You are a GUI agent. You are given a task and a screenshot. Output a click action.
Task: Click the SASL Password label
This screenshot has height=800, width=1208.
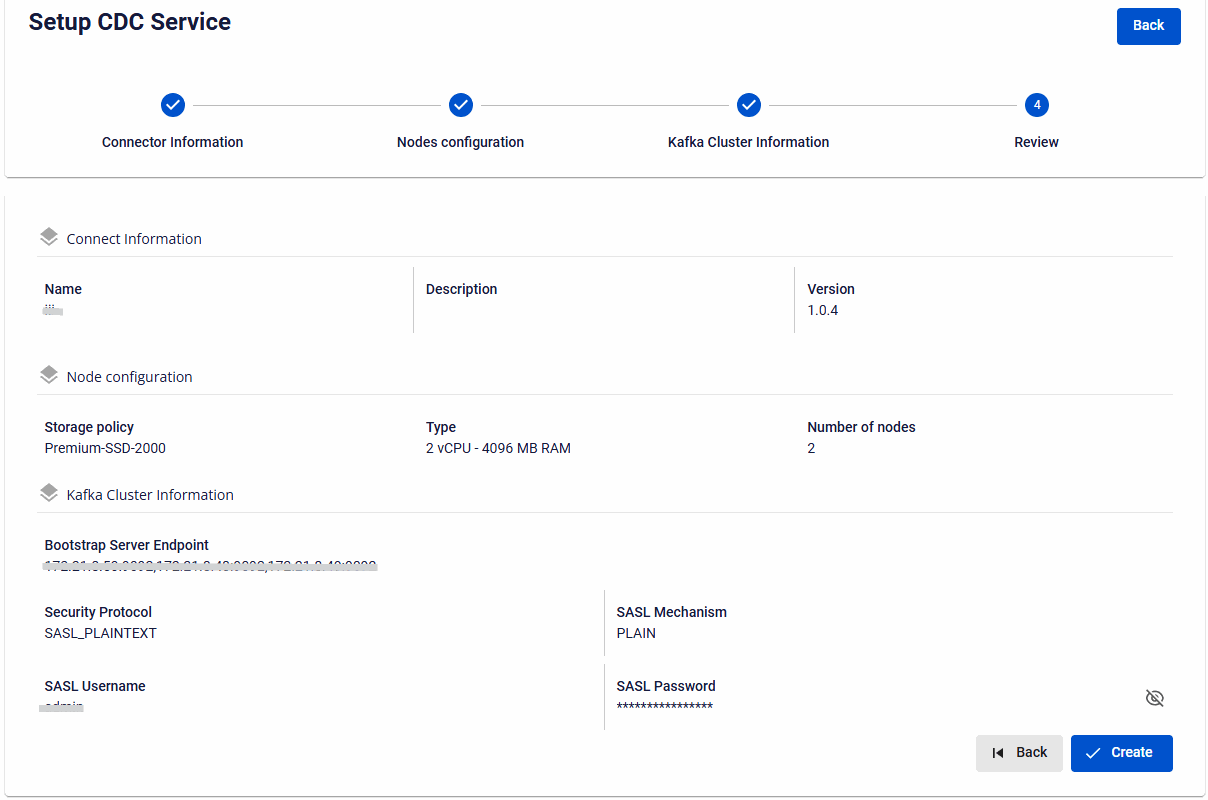(666, 686)
